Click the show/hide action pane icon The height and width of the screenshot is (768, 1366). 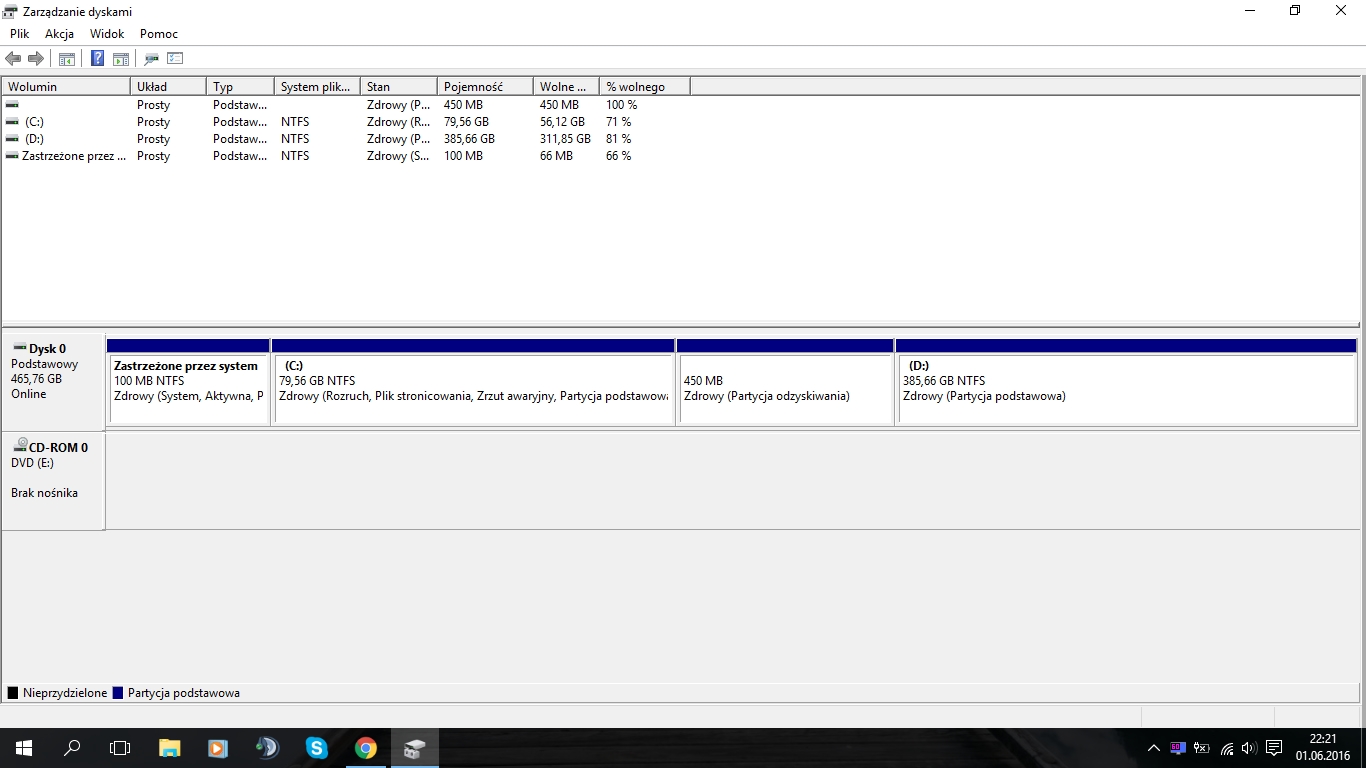pyautogui.click(x=121, y=59)
